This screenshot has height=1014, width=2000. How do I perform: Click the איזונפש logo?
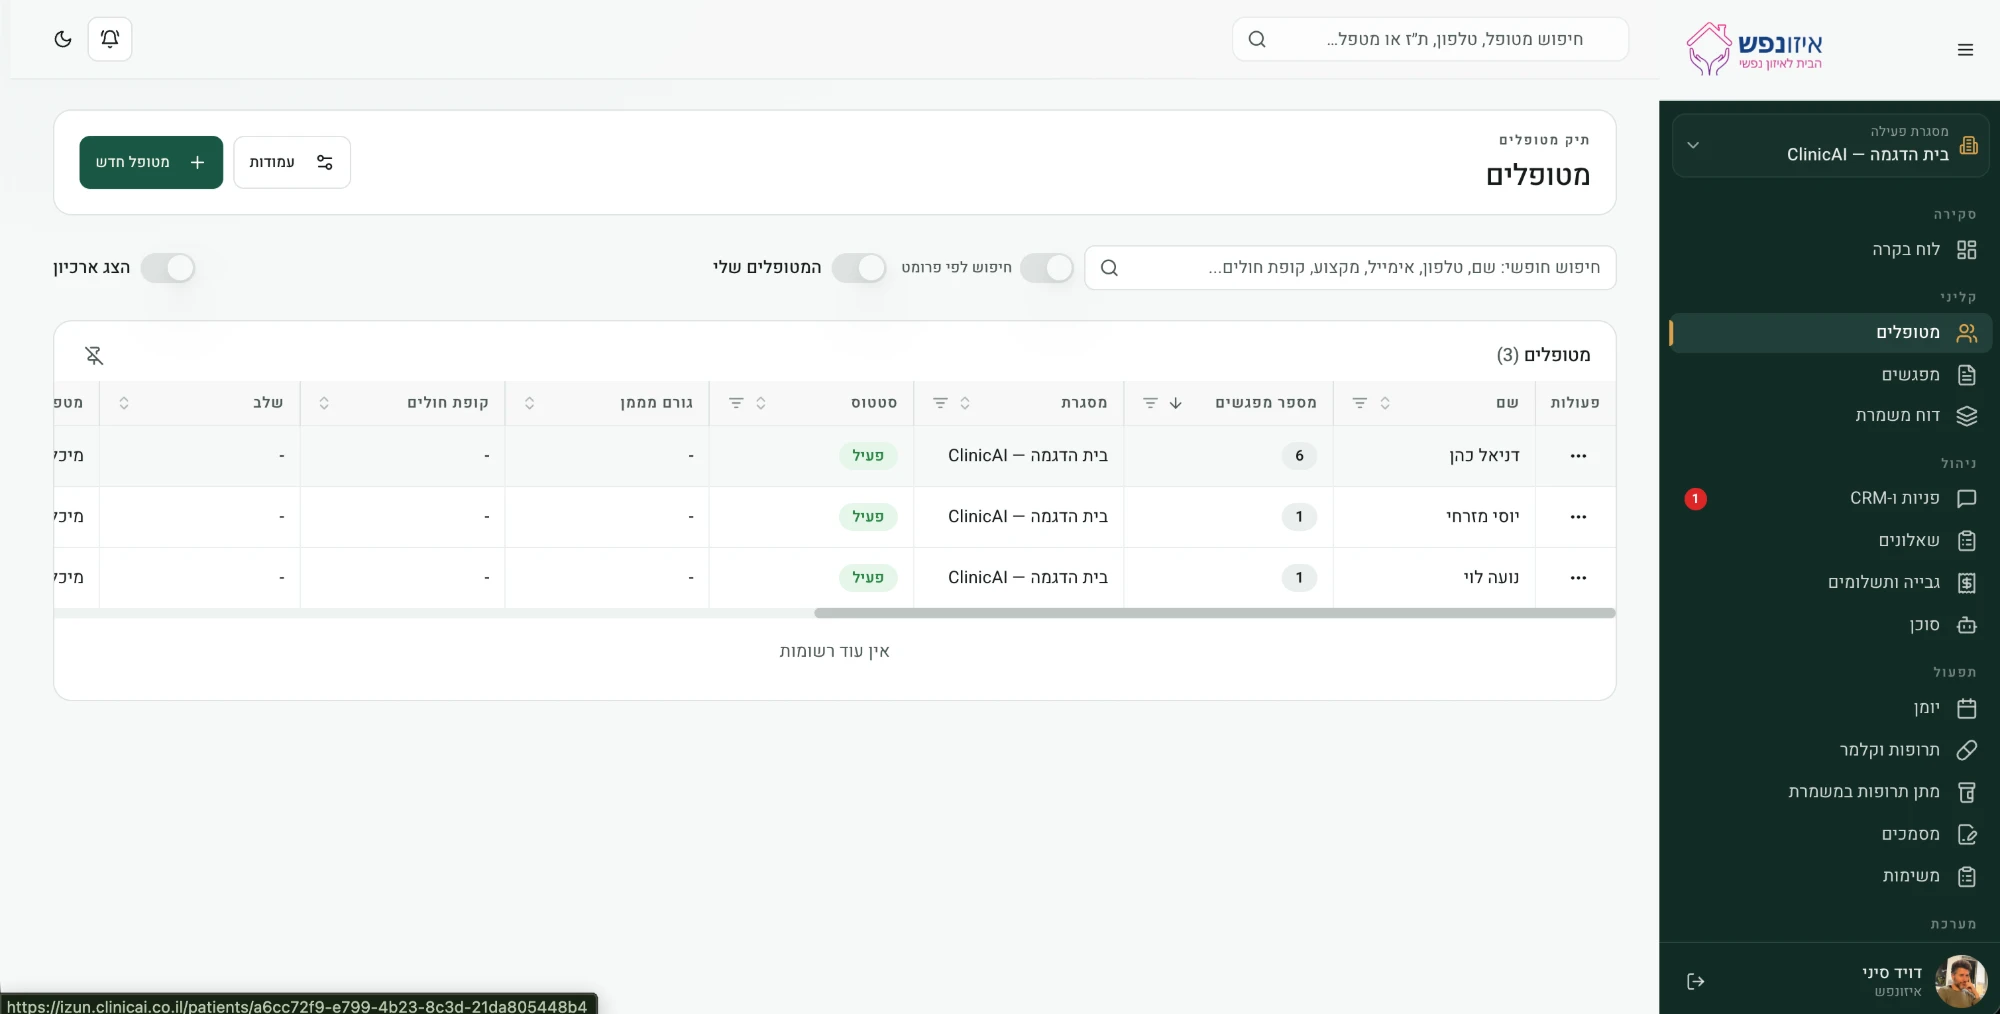(x=1755, y=49)
